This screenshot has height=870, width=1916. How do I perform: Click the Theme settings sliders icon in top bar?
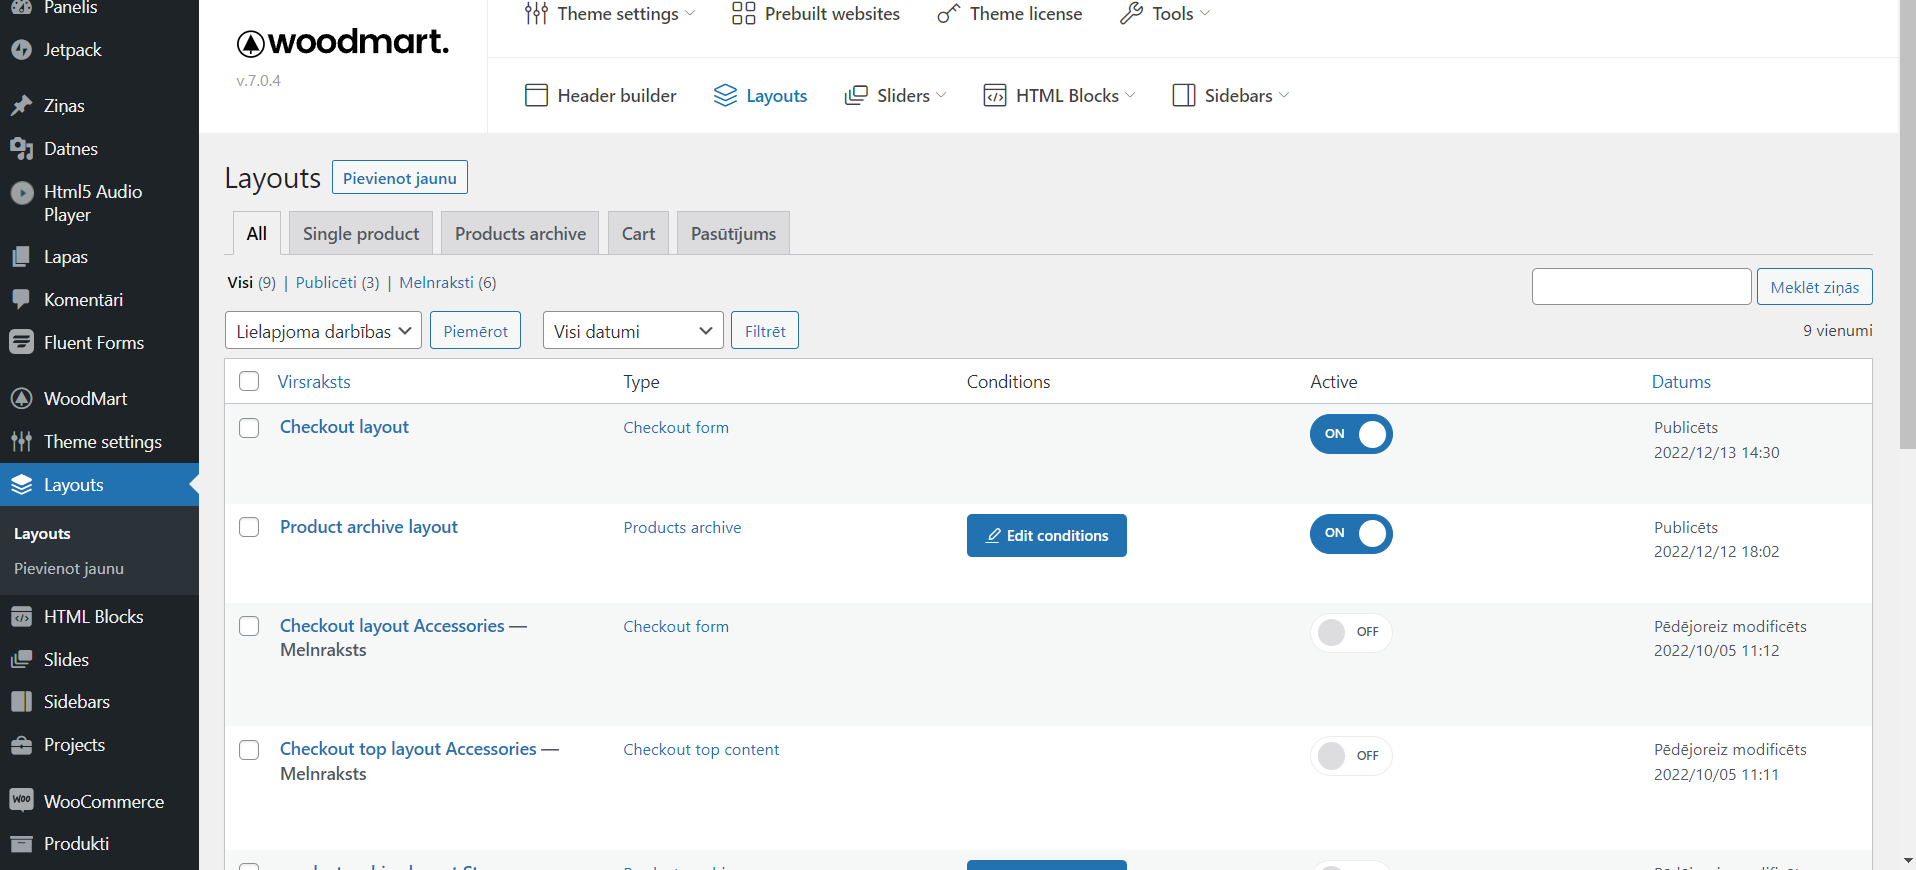tap(536, 14)
